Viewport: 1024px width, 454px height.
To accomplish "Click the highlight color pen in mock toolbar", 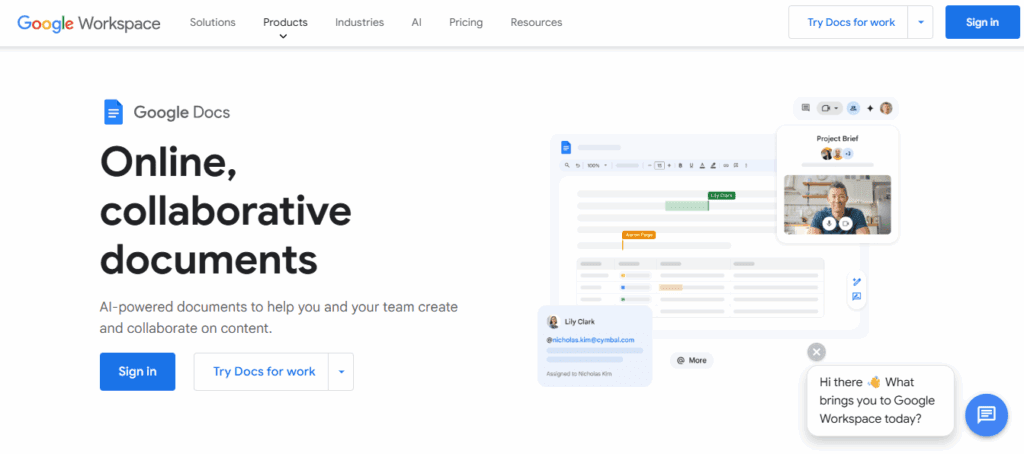I will click(713, 165).
